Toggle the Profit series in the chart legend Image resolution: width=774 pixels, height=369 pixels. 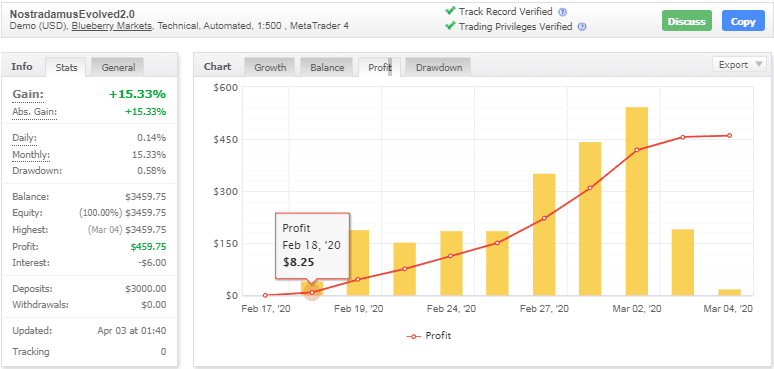point(428,336)
